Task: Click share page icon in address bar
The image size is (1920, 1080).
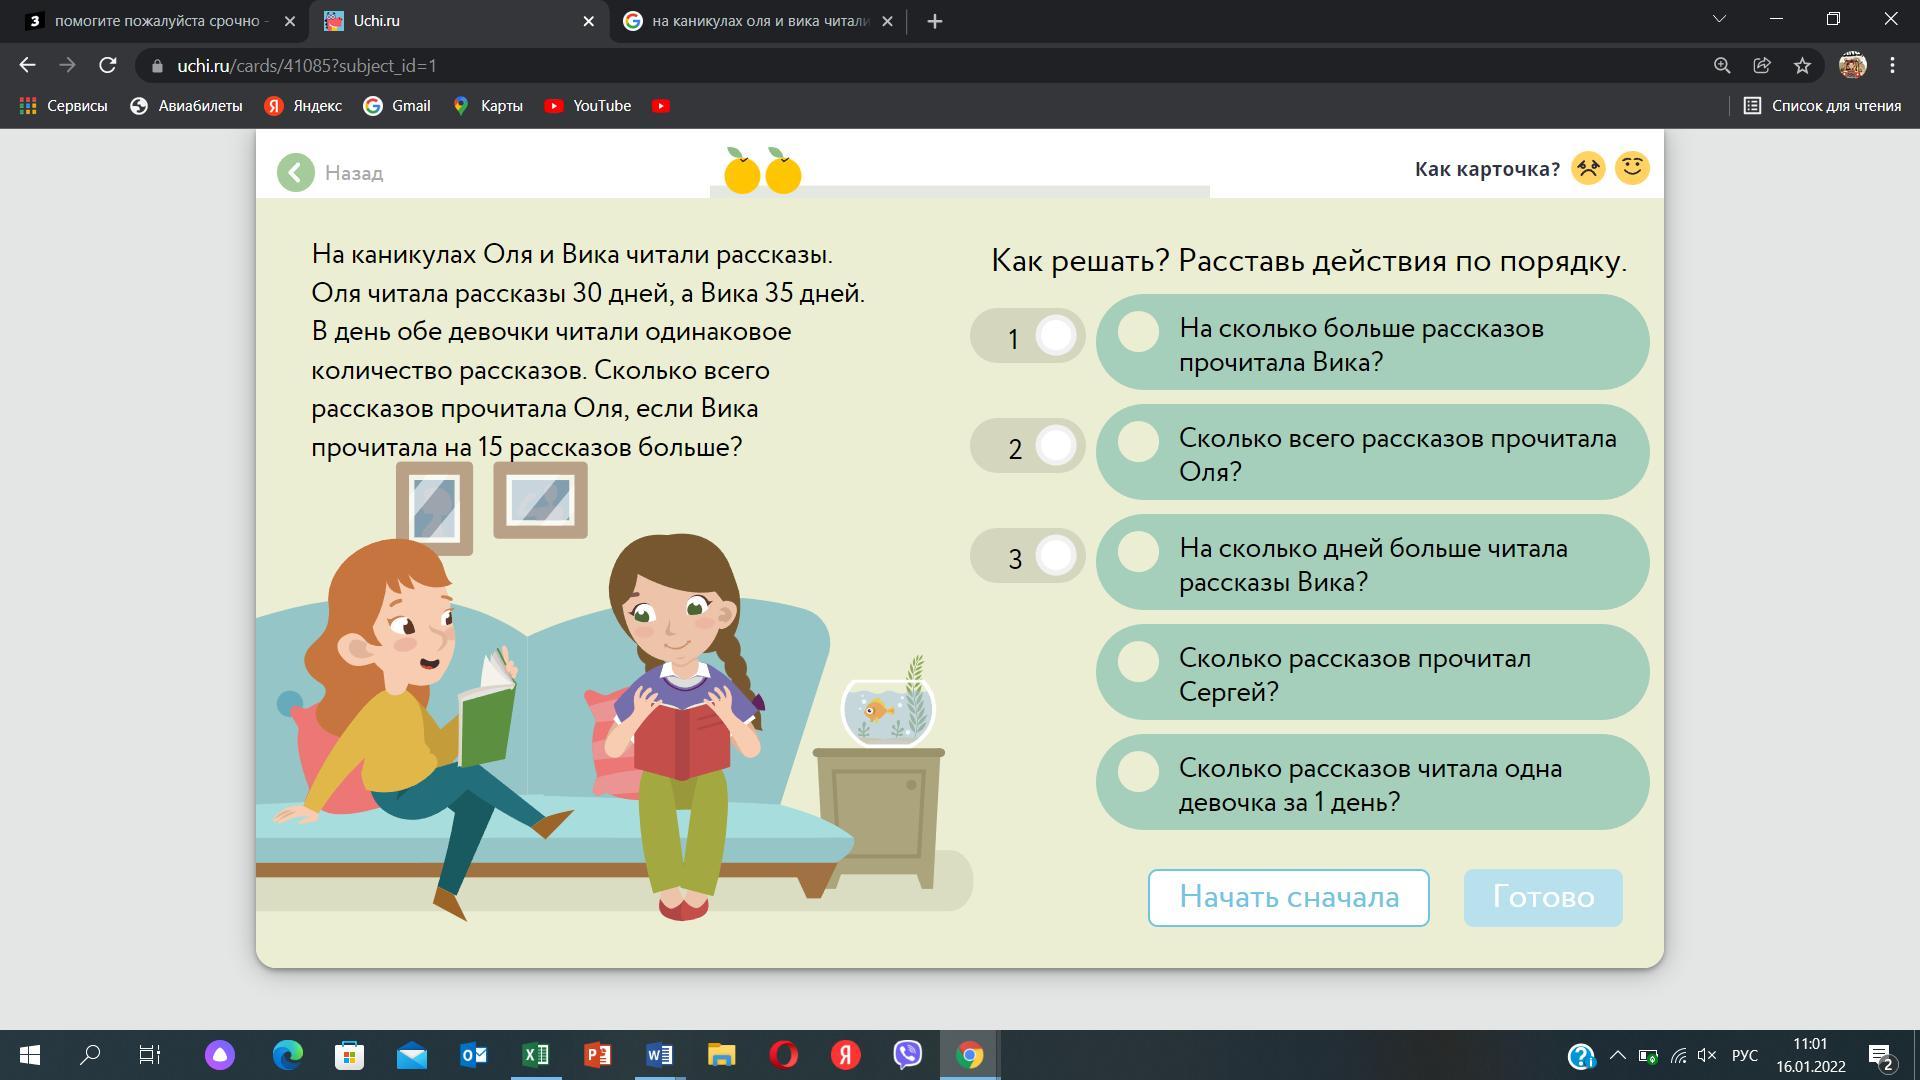Action: (x=1762, y=66)
